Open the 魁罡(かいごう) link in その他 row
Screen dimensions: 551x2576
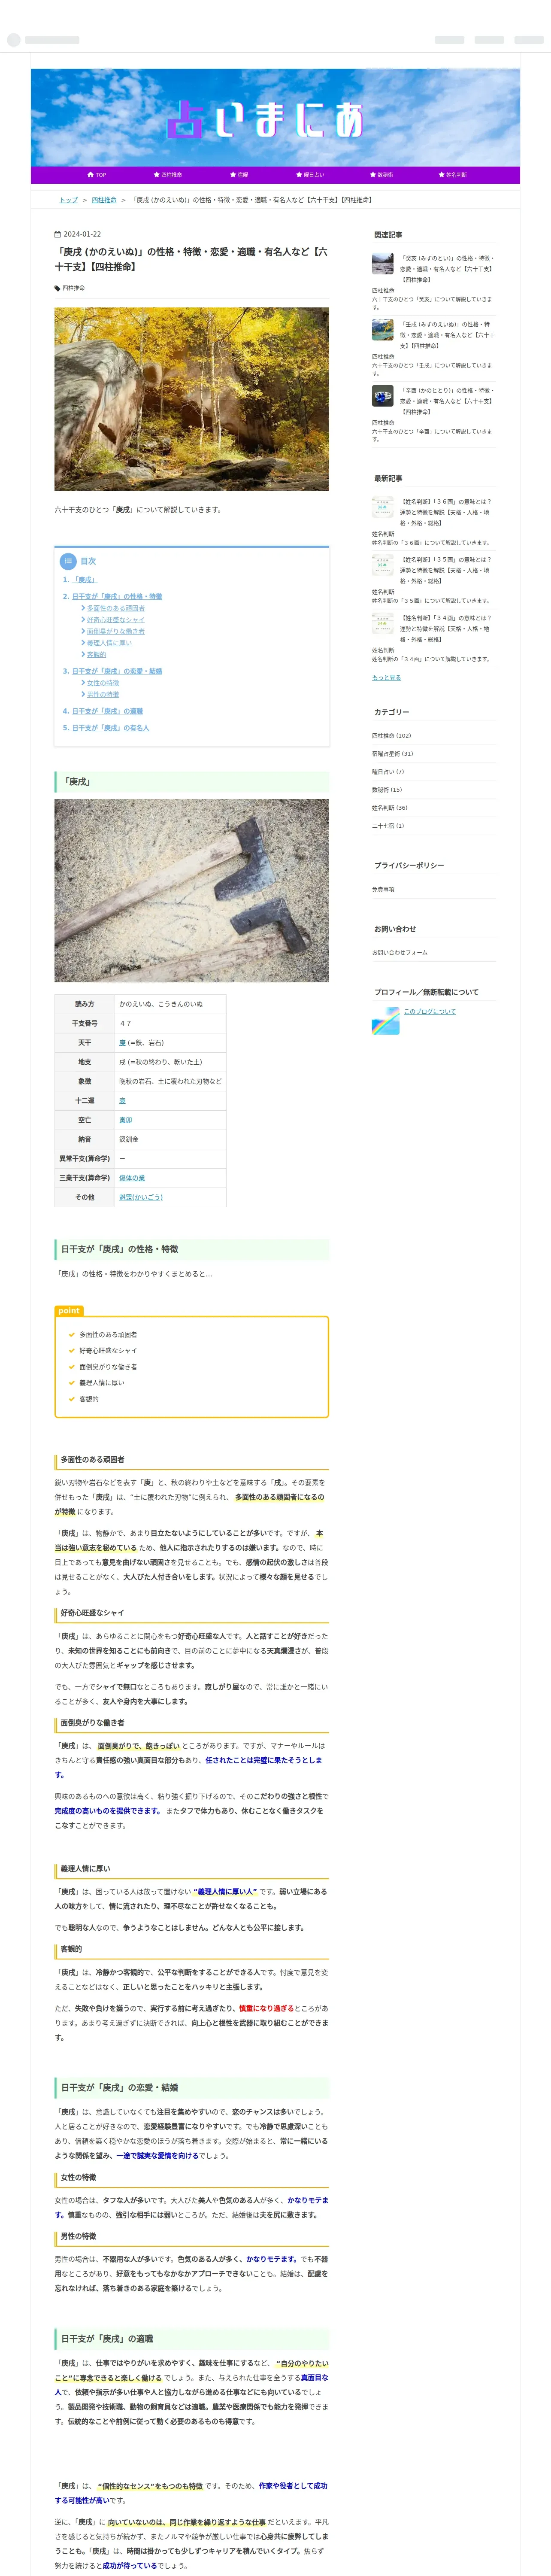tap(141, 1197)
